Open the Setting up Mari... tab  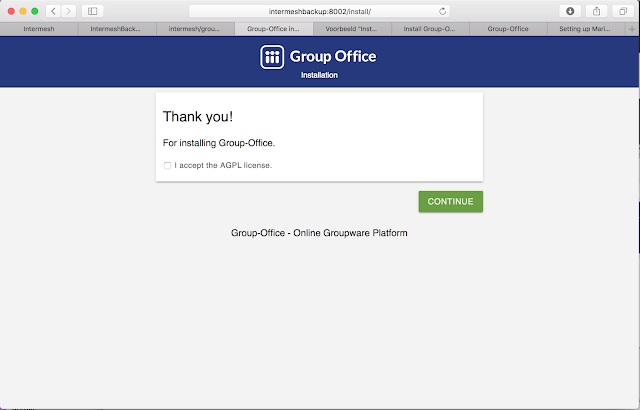pyautogui.click(x=585, y=30)
